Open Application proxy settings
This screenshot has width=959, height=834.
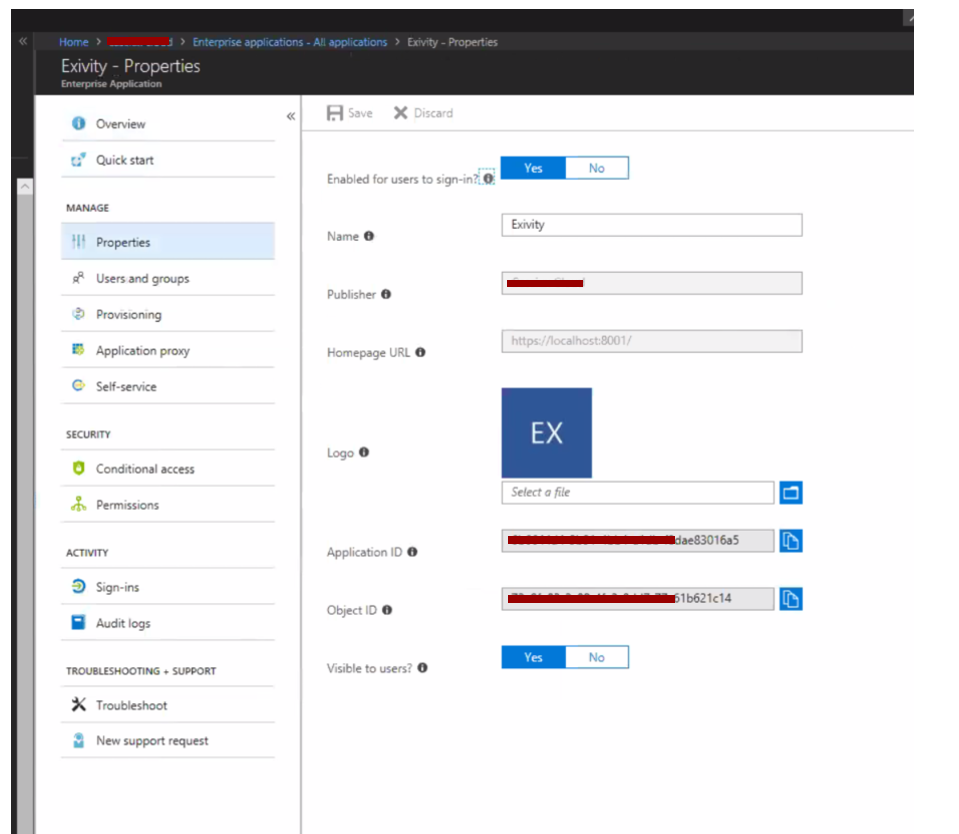(168, 350)
